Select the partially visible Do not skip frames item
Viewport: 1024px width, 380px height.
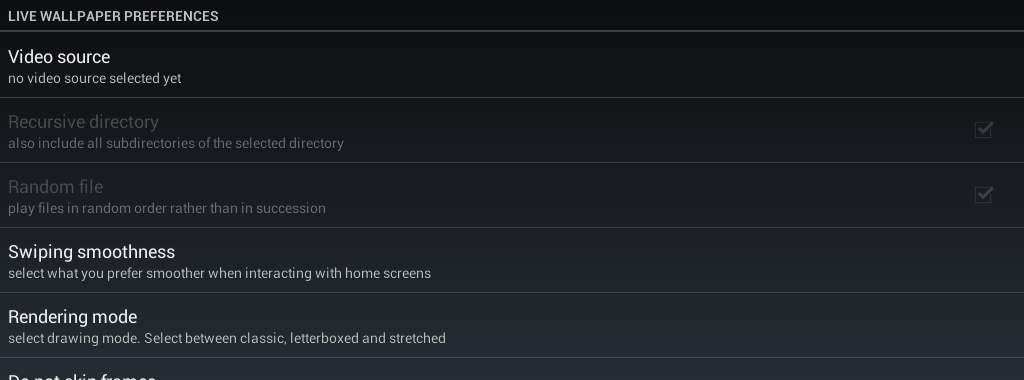point(512,370)
